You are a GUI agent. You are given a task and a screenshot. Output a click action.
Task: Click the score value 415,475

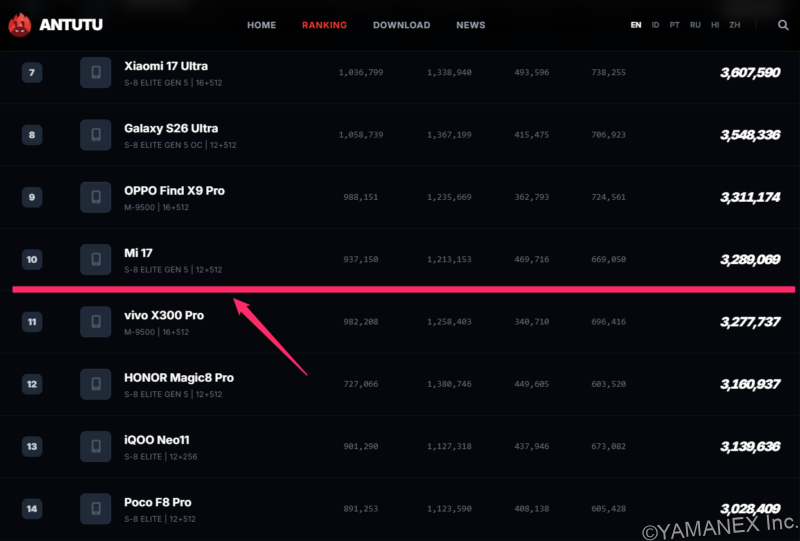pyautogui.click(x=532, y=135)
